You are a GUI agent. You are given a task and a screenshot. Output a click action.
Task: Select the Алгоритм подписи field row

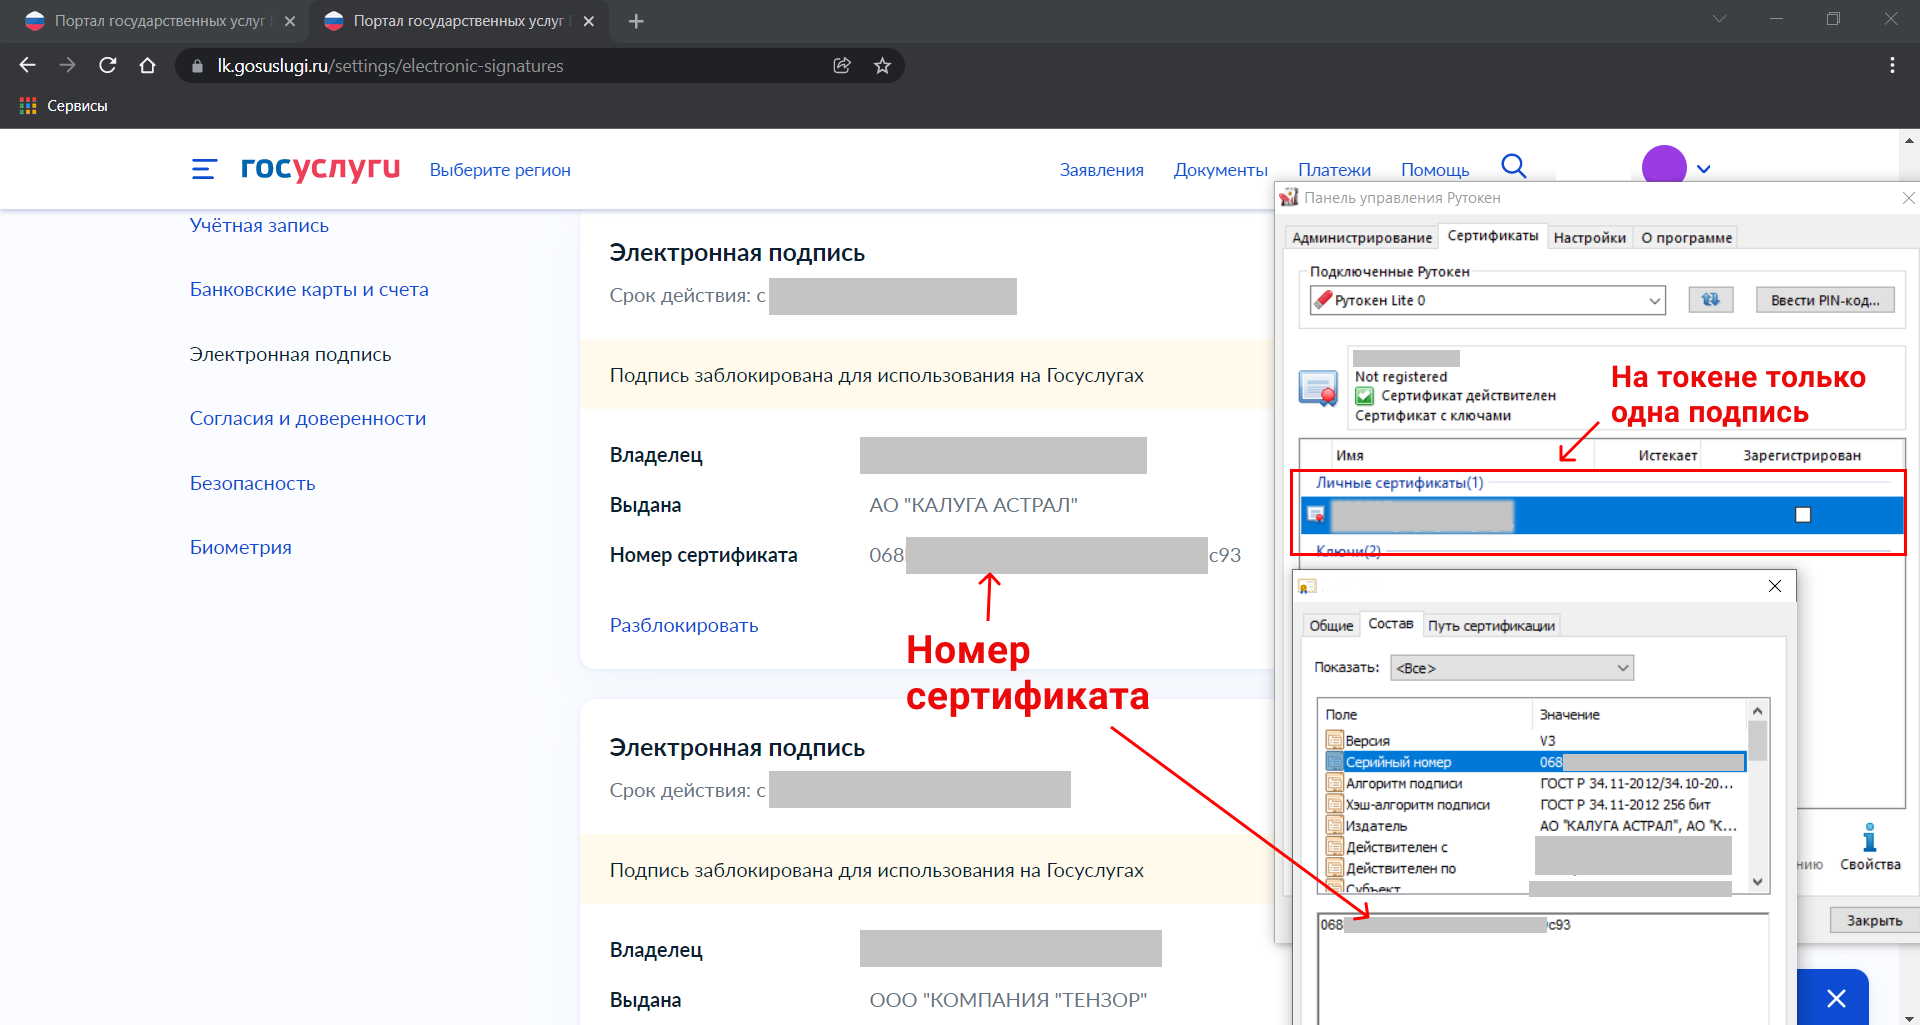1535,783
